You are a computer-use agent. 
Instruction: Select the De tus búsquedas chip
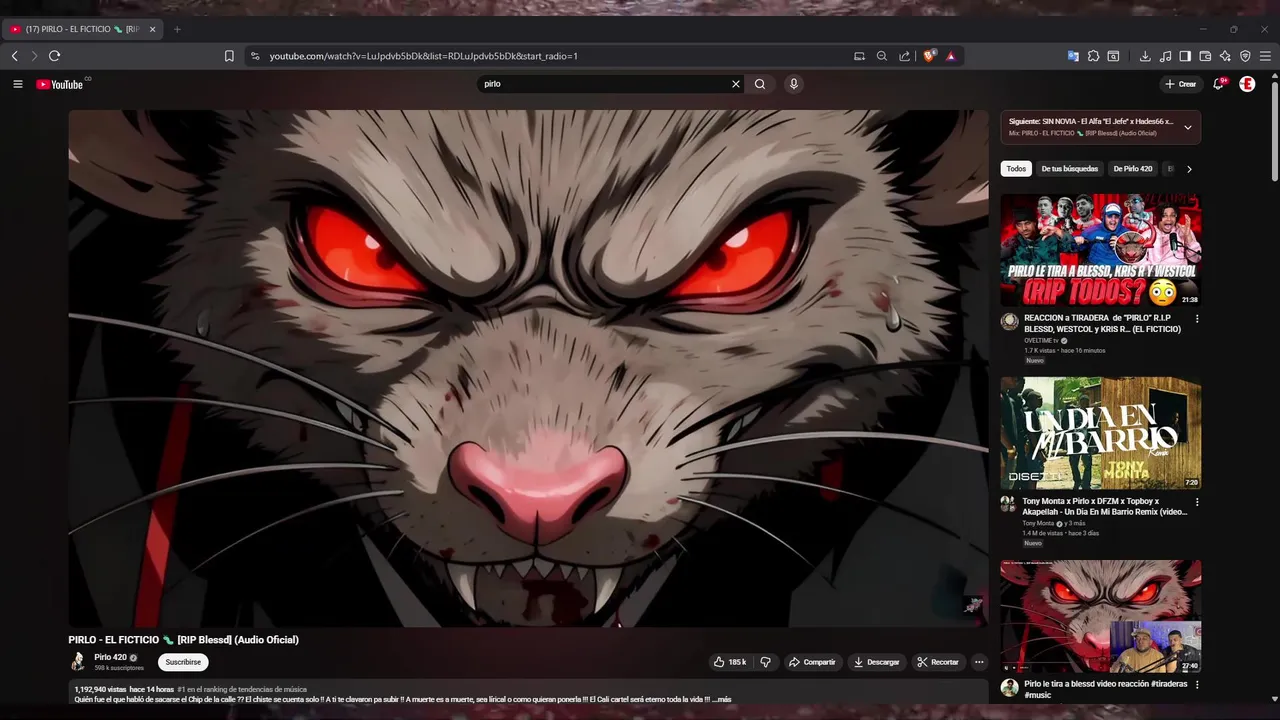coord(1070,169)
